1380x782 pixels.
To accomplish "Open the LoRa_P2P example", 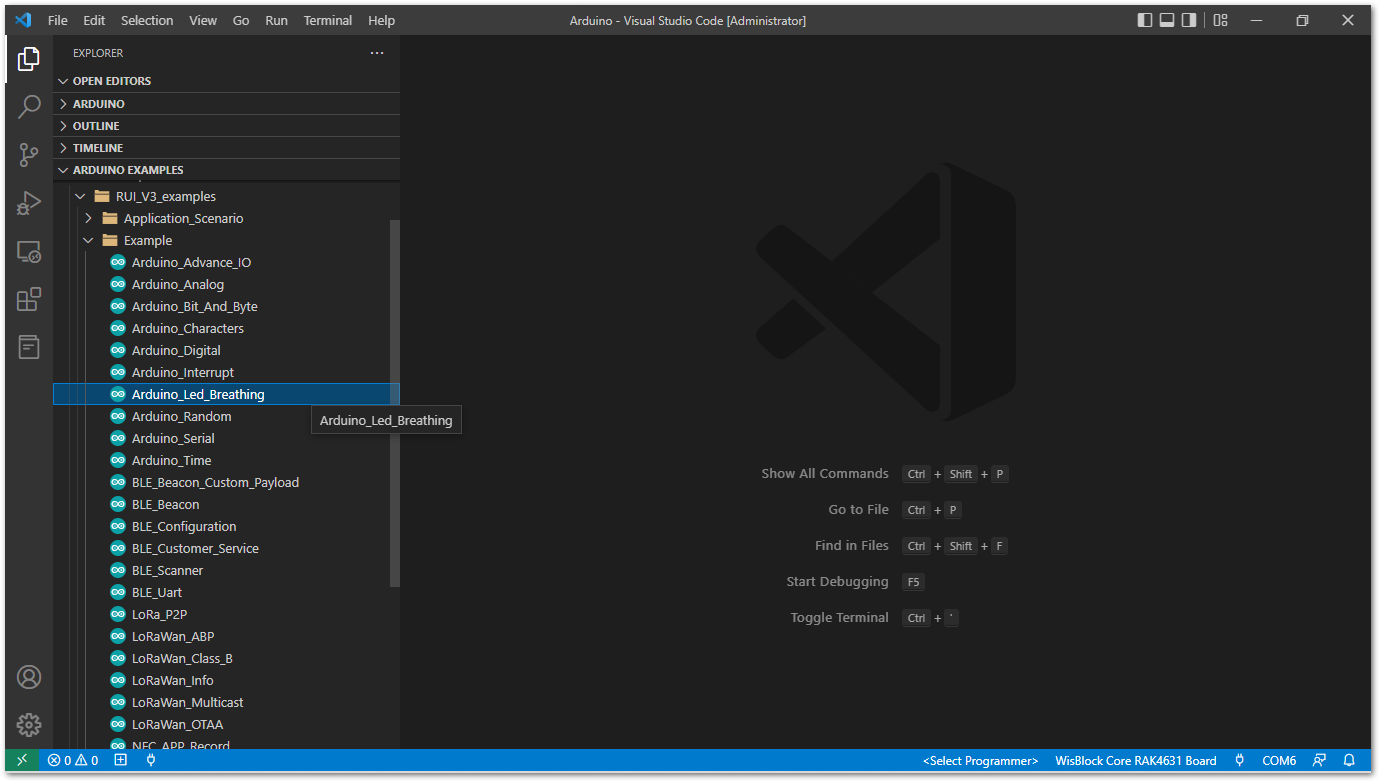I will [x=226, y=615].
